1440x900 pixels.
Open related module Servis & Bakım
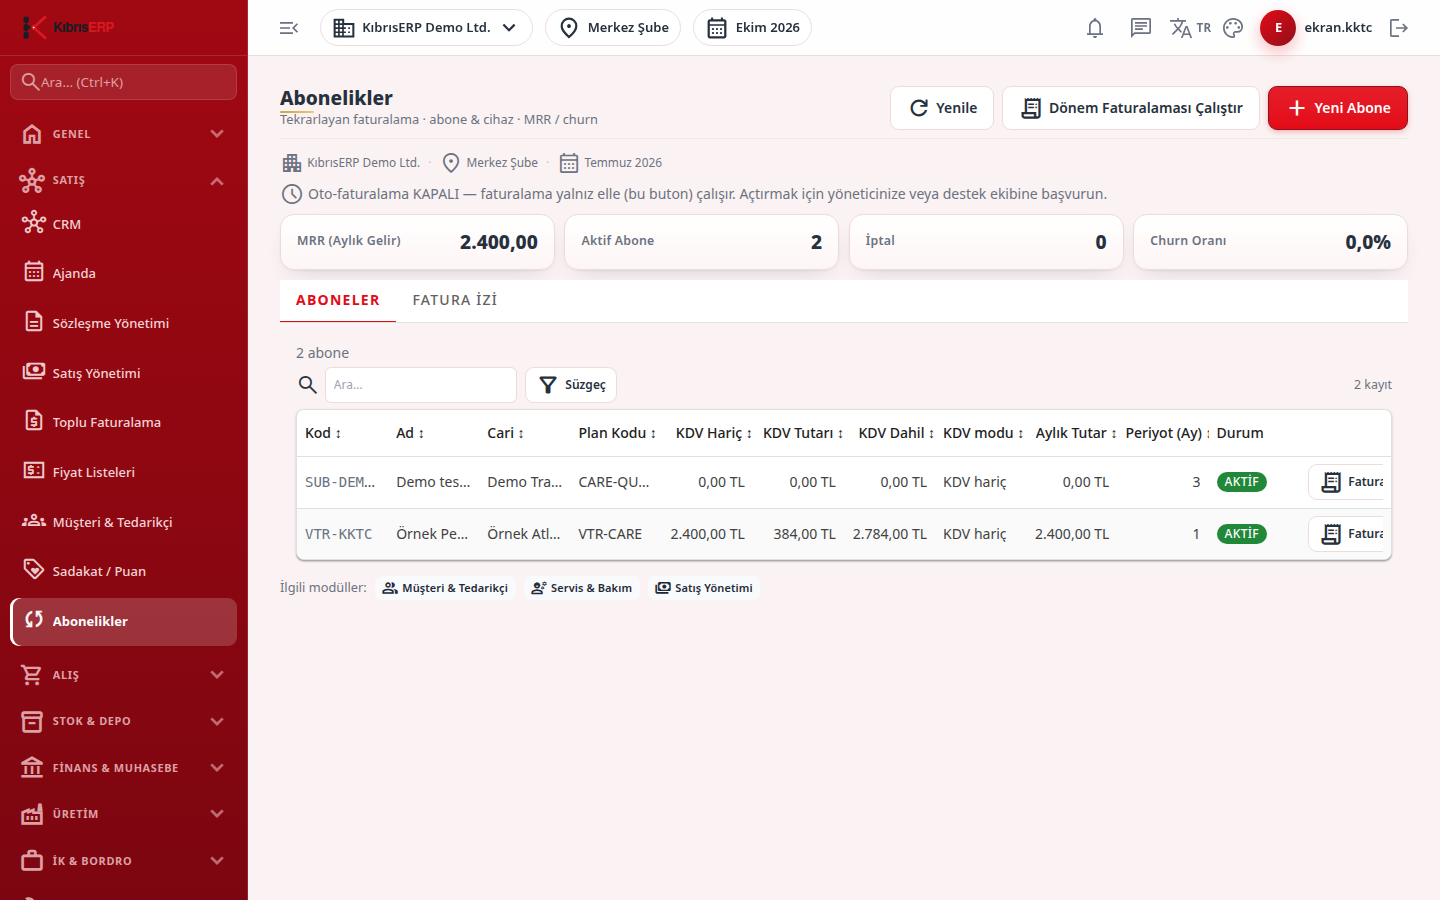pyautogui.click(x=581, y=588)
